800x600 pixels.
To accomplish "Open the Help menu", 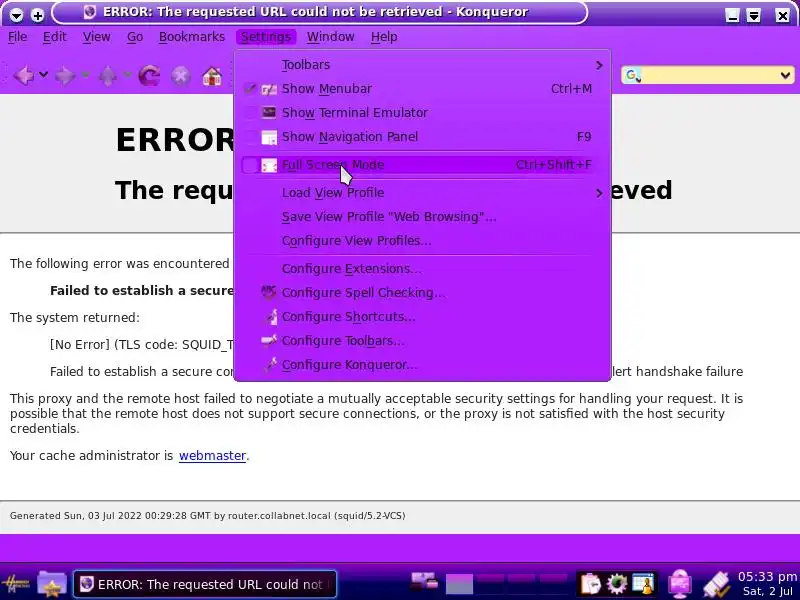I will (x=384, y=37).
